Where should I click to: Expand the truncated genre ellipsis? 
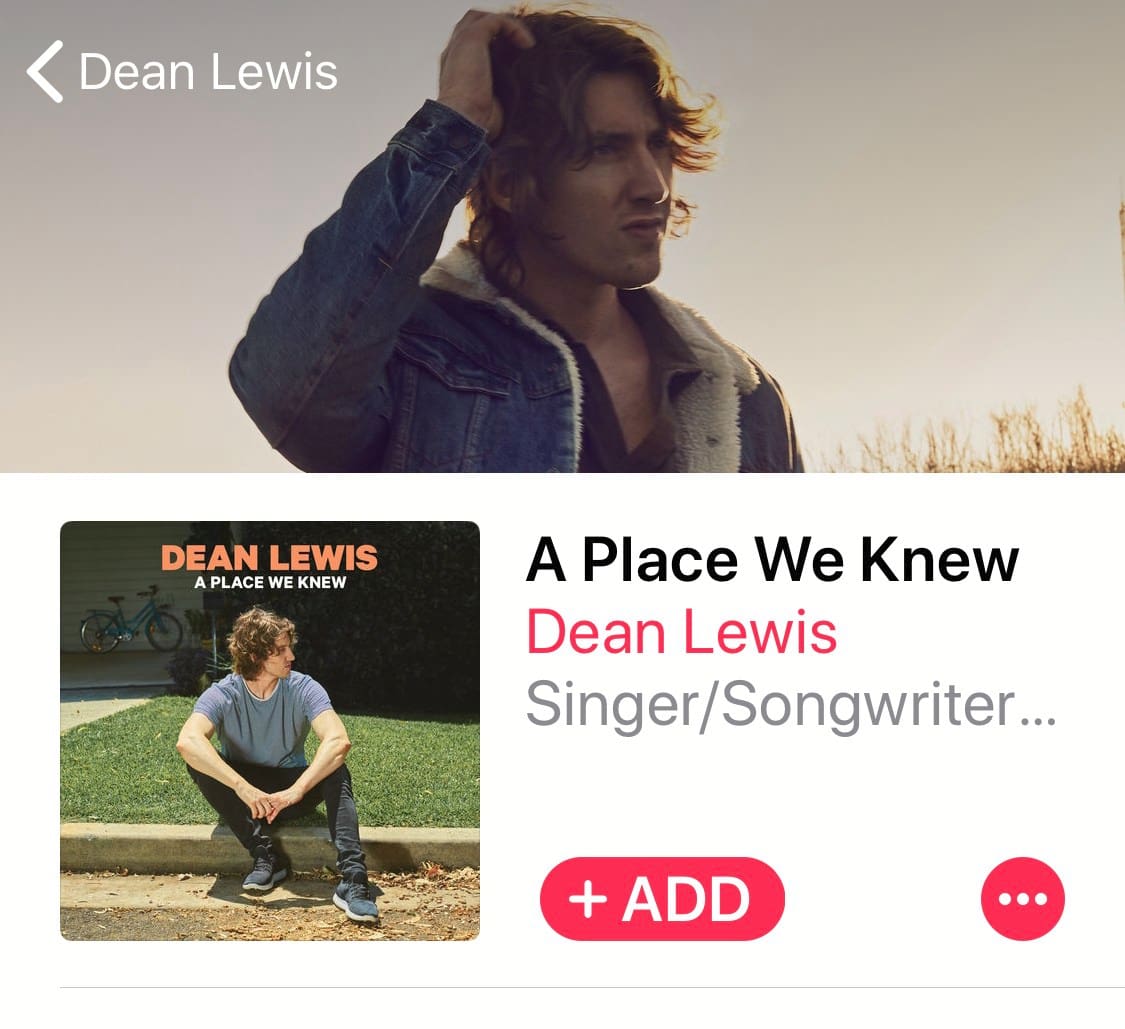click(1037, 720)
